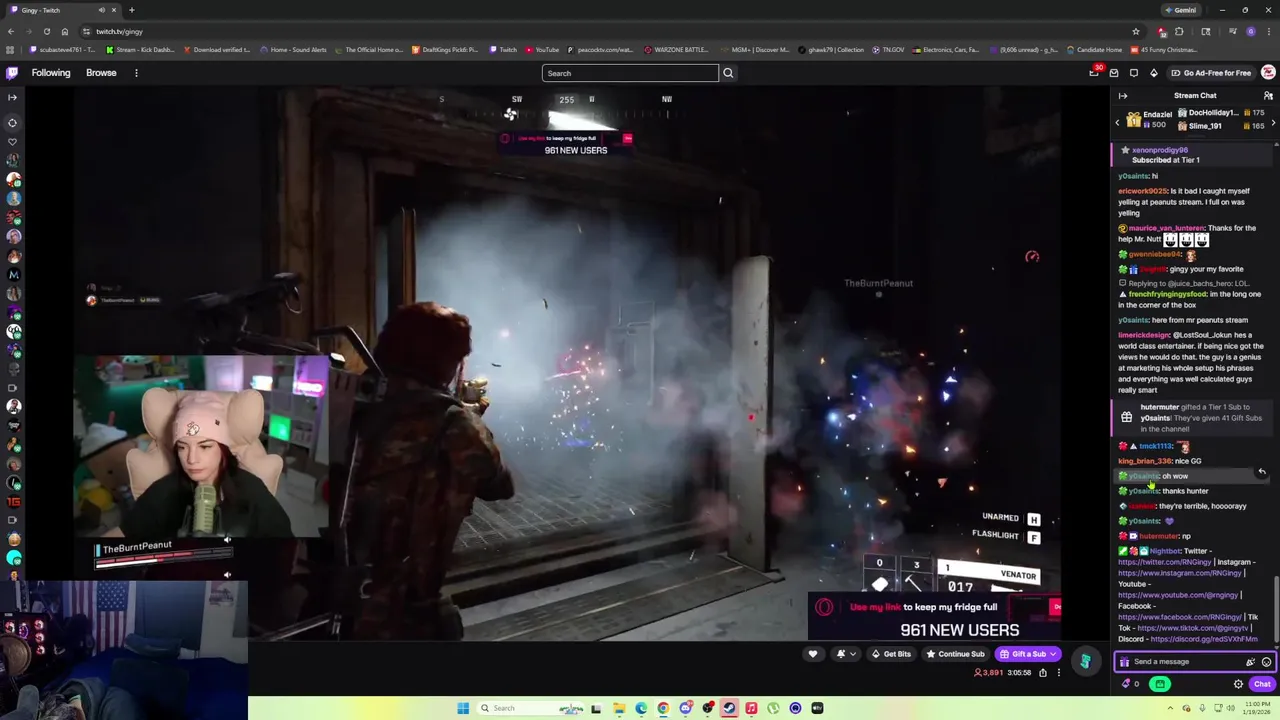This screenshot has height=720, width=1280.
Task: Reload the Twitch page
Action: tap(46, 31)
